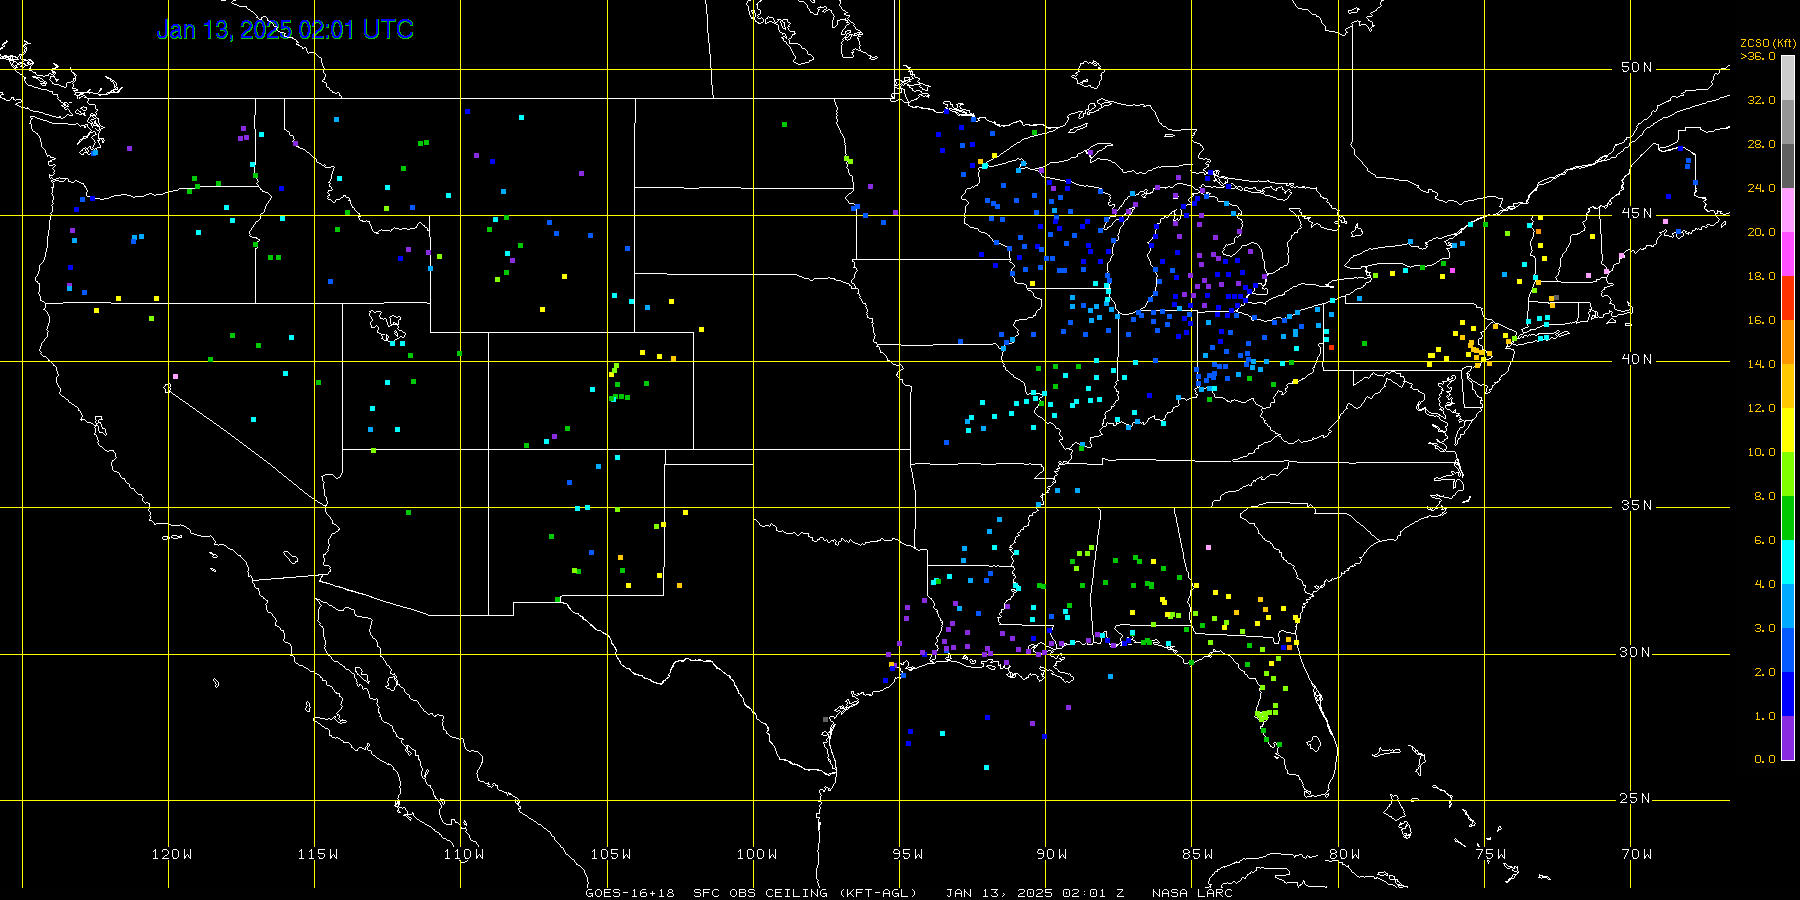Click the 1.0 legend label
1800x900 pixels.
coord(1765,716)
